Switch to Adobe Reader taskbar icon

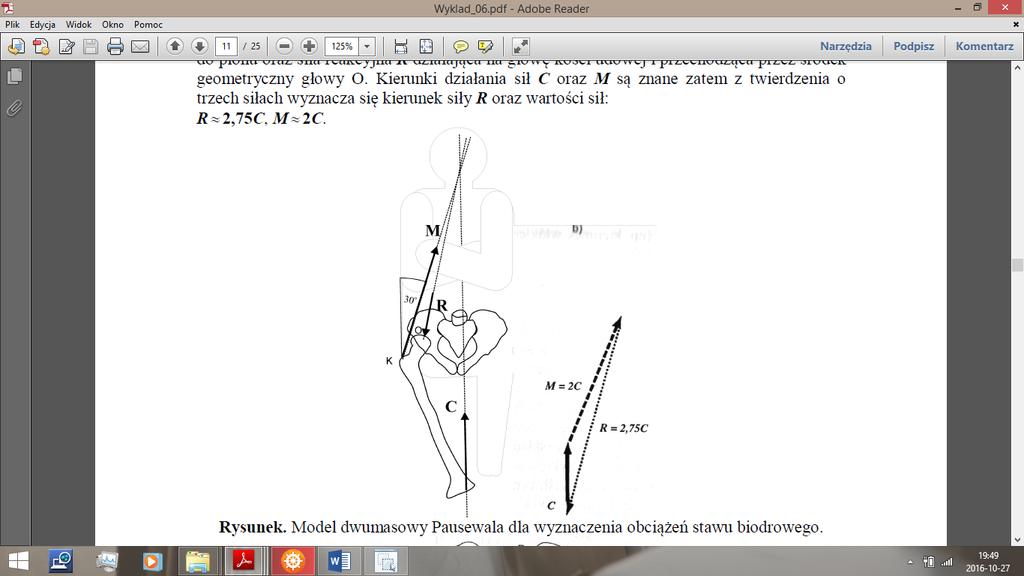point(244,562)
